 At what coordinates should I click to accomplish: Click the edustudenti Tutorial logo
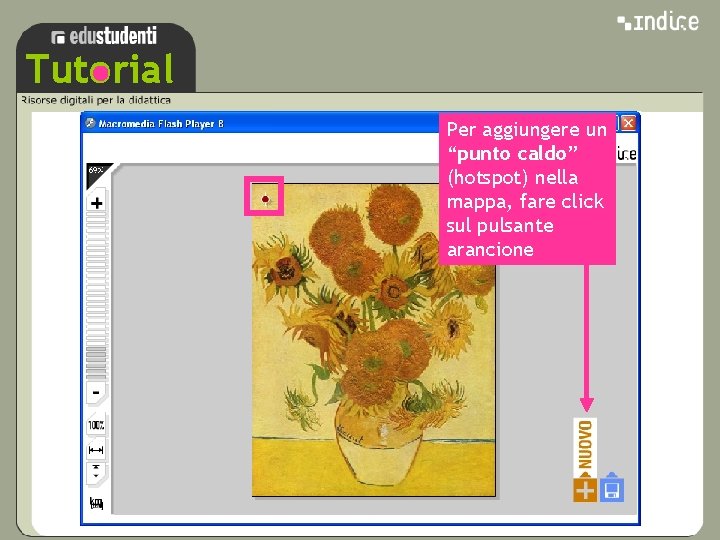click(x=106, y=58)
